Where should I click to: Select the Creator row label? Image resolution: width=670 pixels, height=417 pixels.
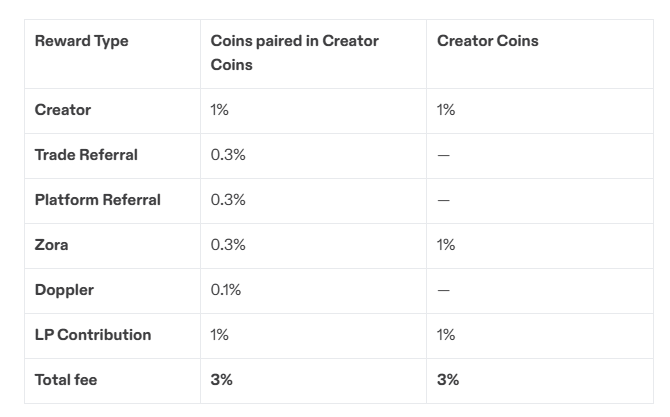pos(63,110)
